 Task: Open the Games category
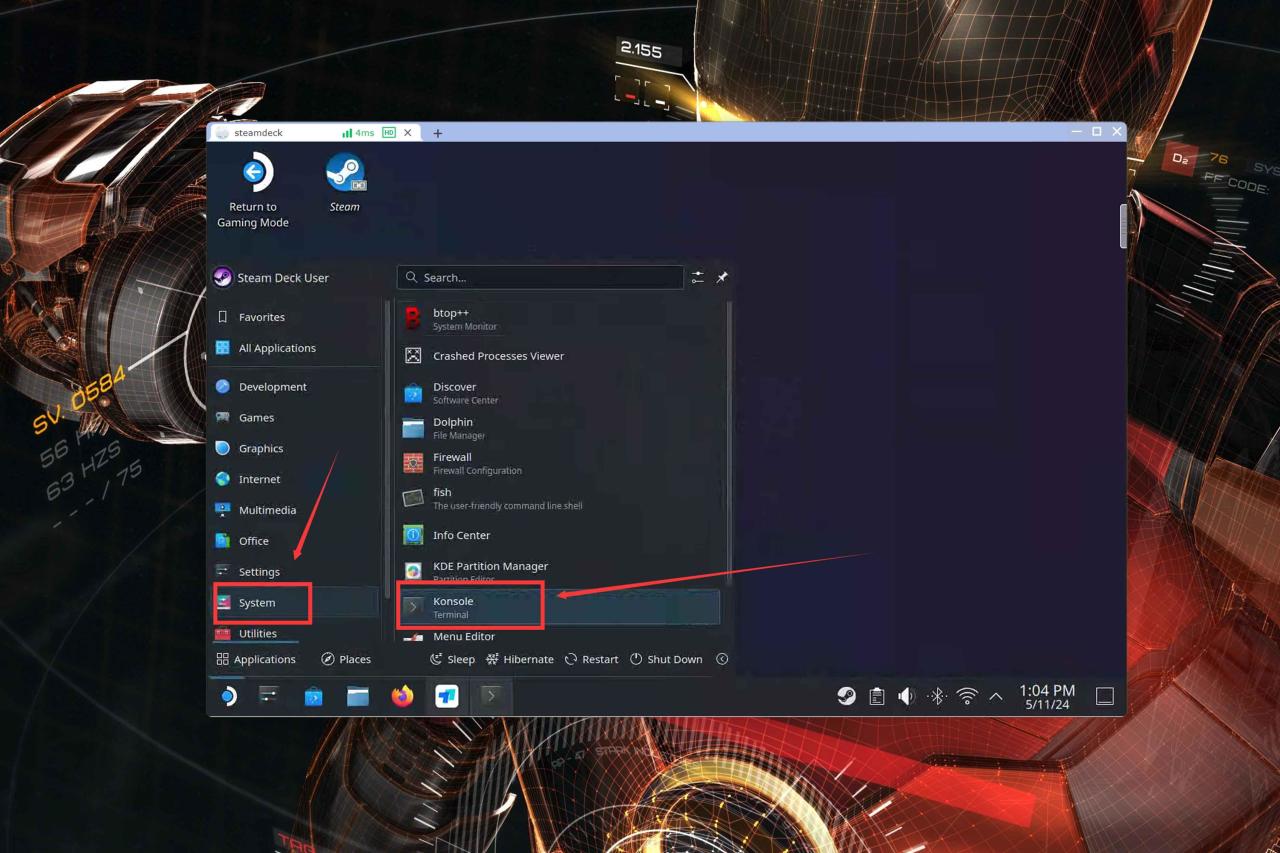[296, 418]
